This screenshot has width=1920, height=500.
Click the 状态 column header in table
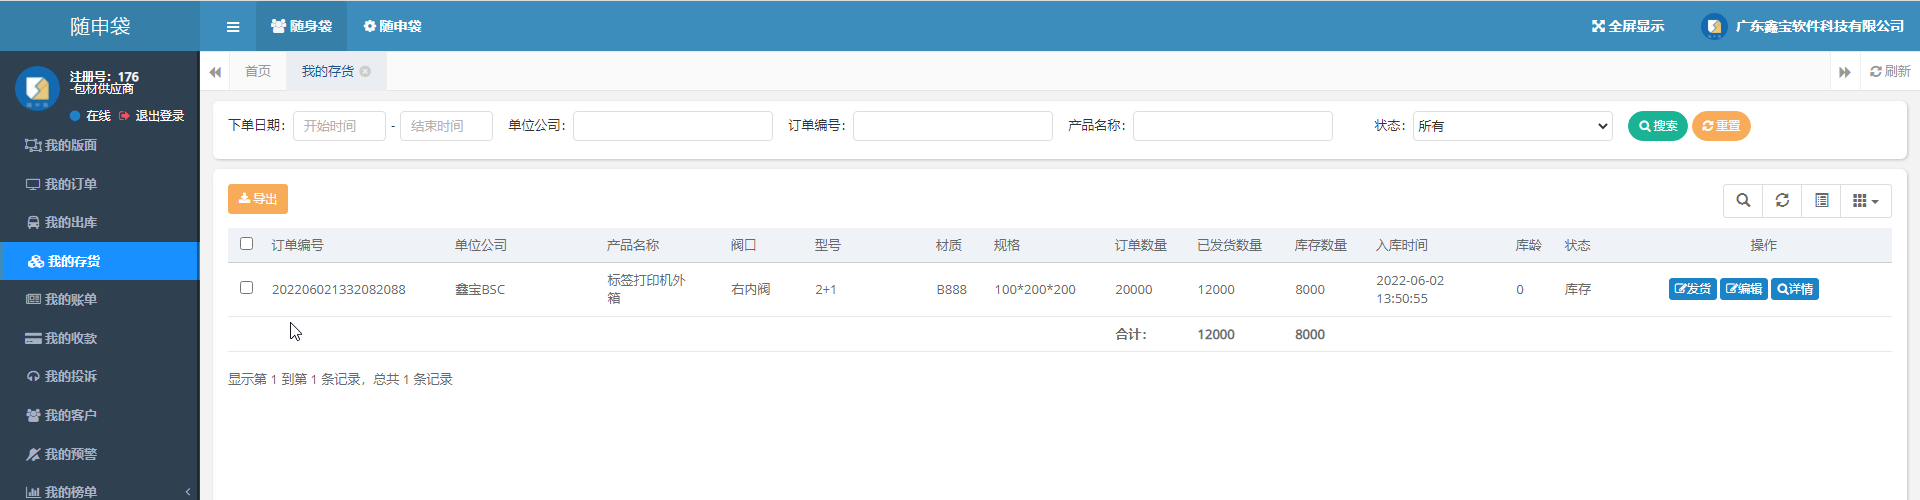1578,245
